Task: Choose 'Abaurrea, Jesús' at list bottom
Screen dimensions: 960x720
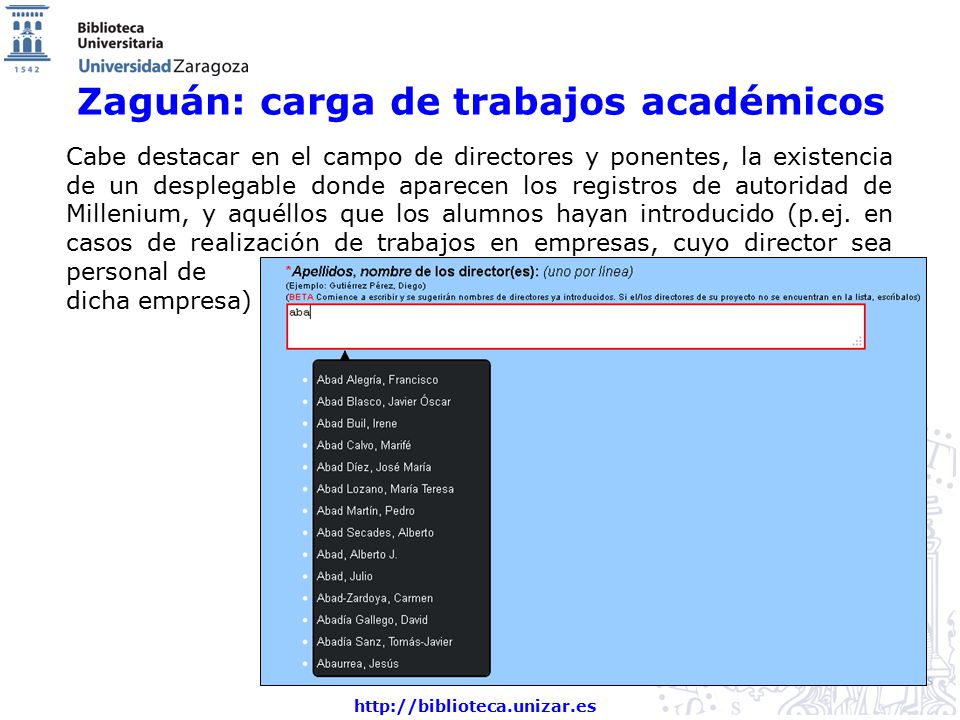Action: pos(358,664)
